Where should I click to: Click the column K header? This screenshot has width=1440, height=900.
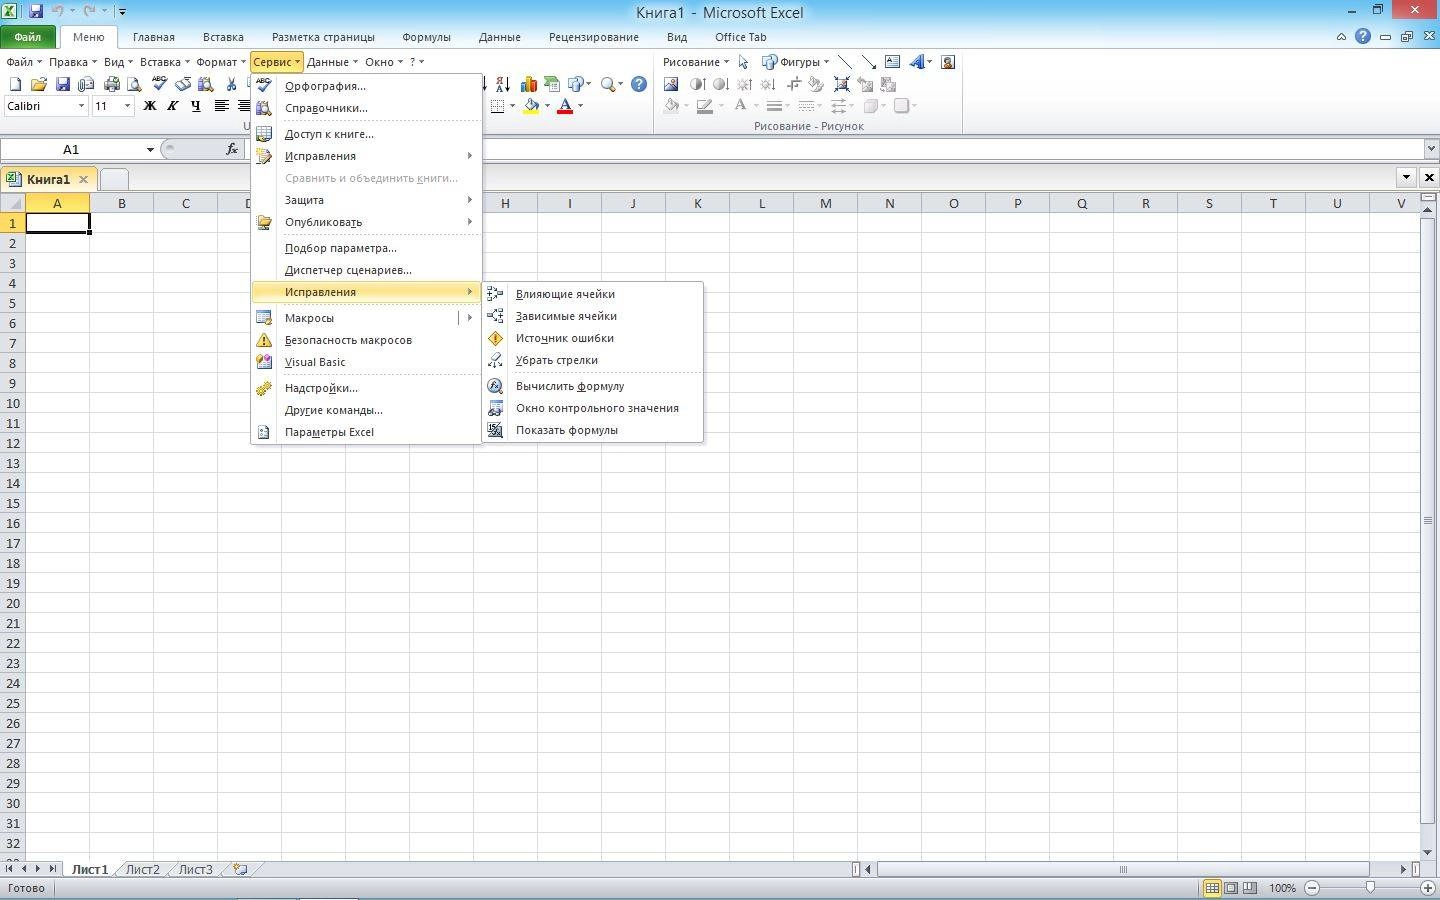tap(697, 203)
